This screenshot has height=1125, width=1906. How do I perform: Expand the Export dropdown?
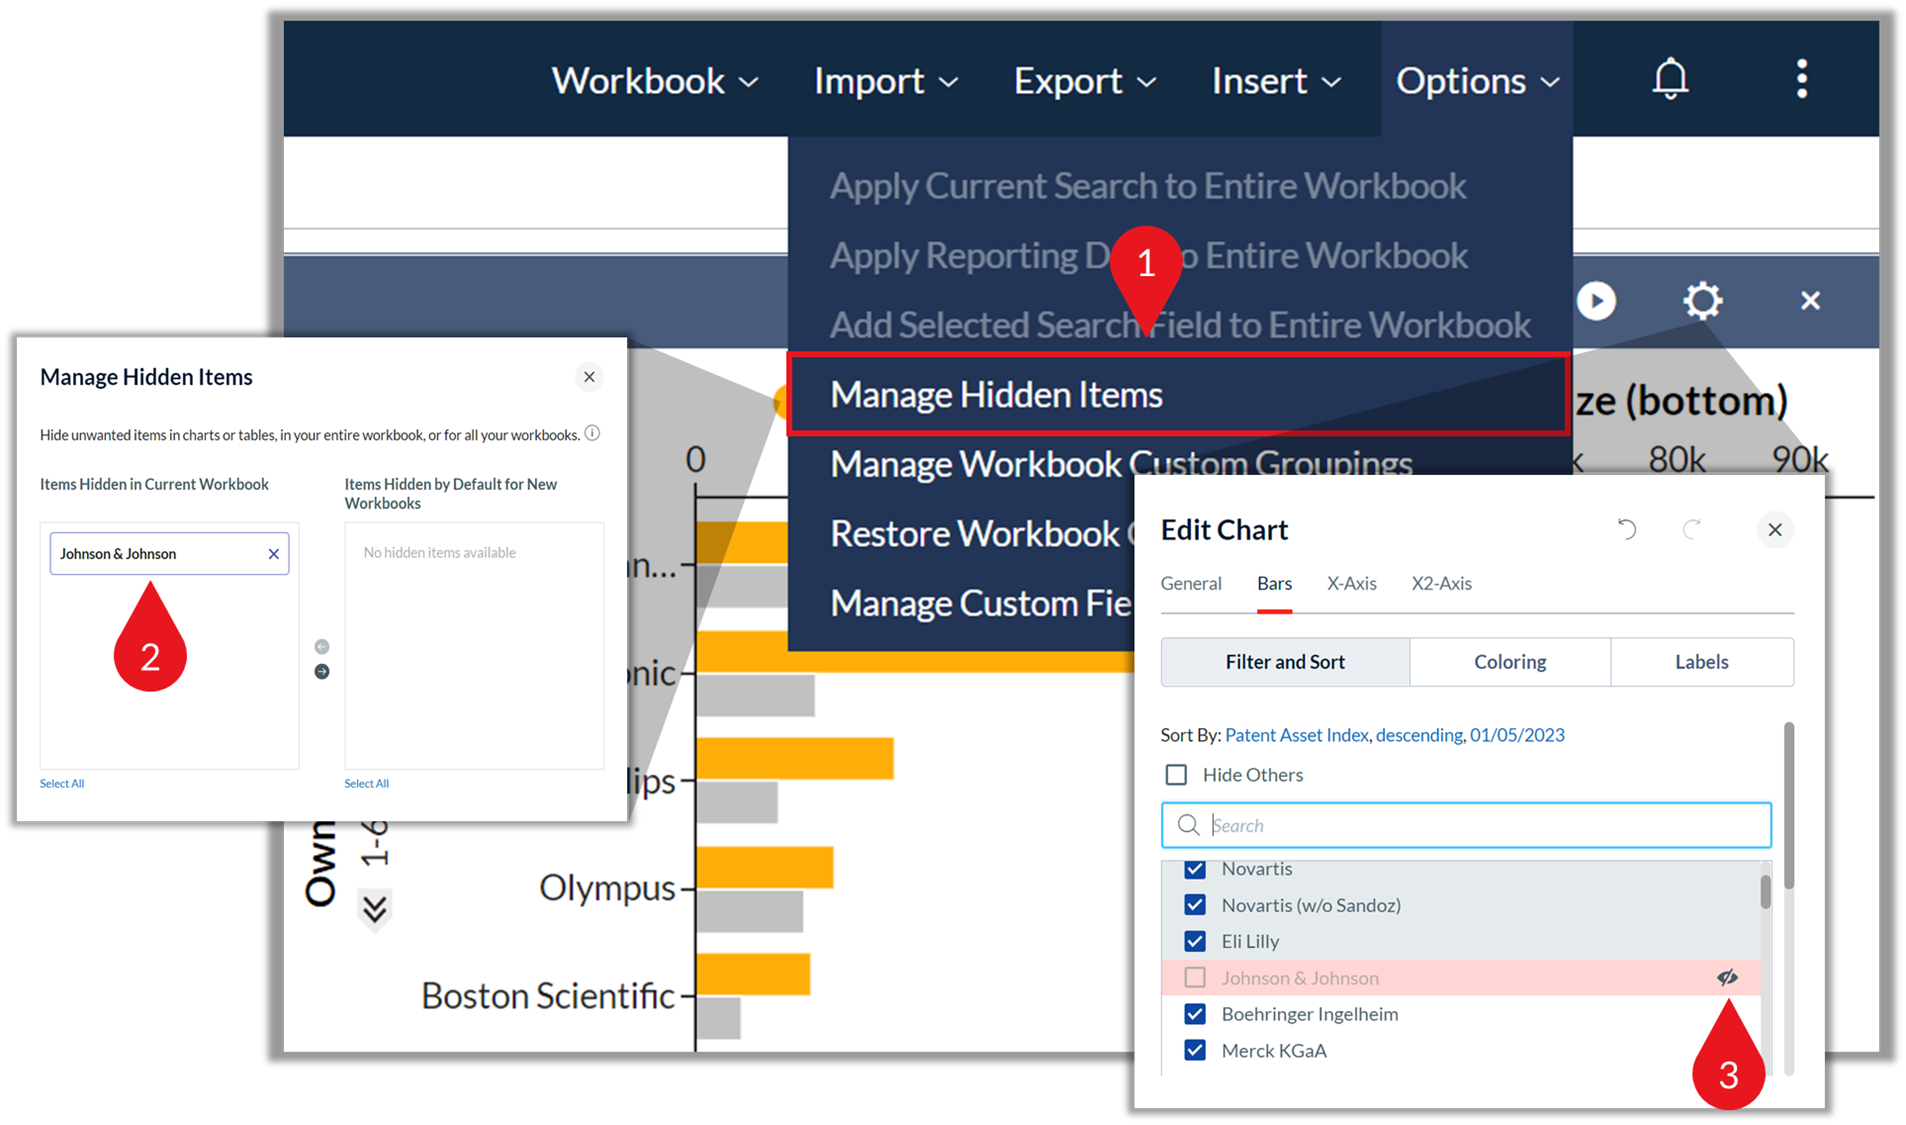coord(1085,81)
